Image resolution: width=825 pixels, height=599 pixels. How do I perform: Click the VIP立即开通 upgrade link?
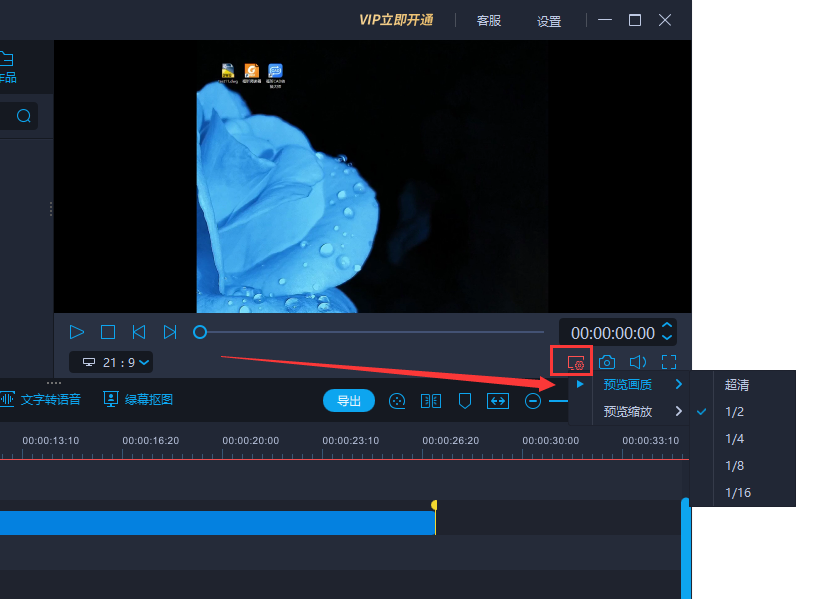click(397, 18)
